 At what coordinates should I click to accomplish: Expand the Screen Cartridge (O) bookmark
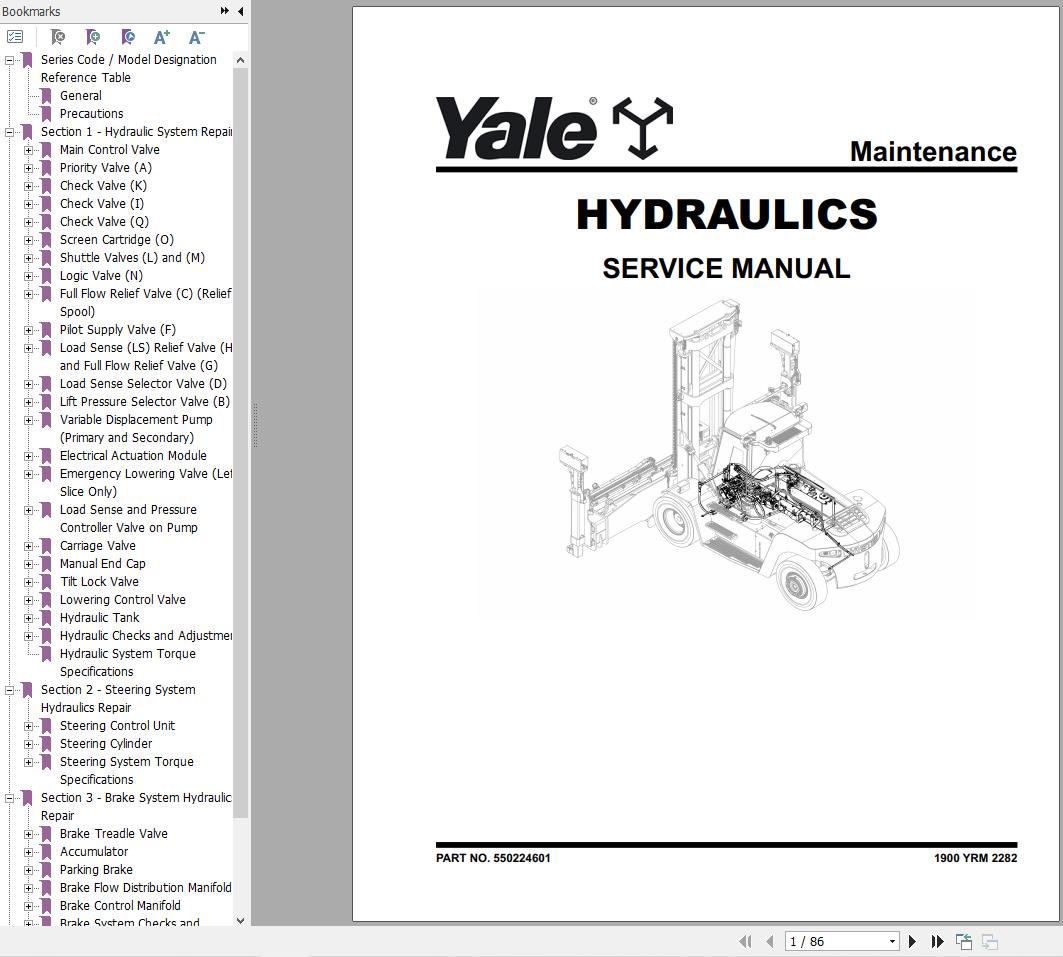click(x=28, y=241)
